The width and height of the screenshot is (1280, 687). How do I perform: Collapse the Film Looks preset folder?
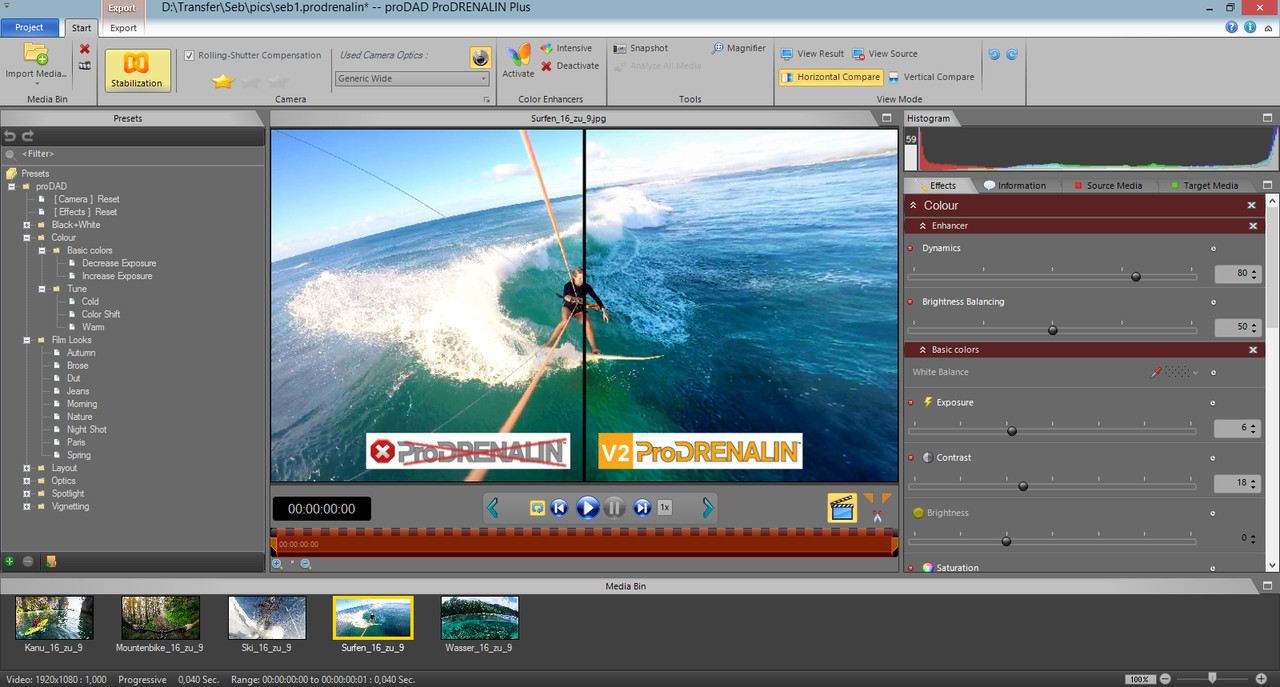tap(28, 340)
